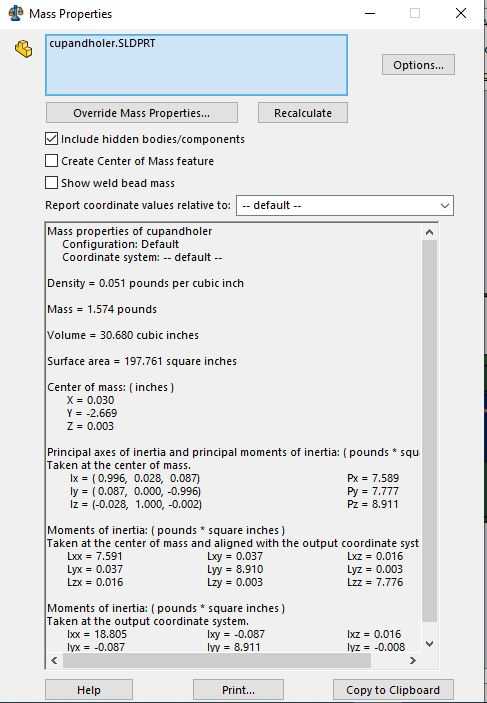Click the 'Pz = 8.911' principal moment

pyautogui.click(x=373, y=504)
